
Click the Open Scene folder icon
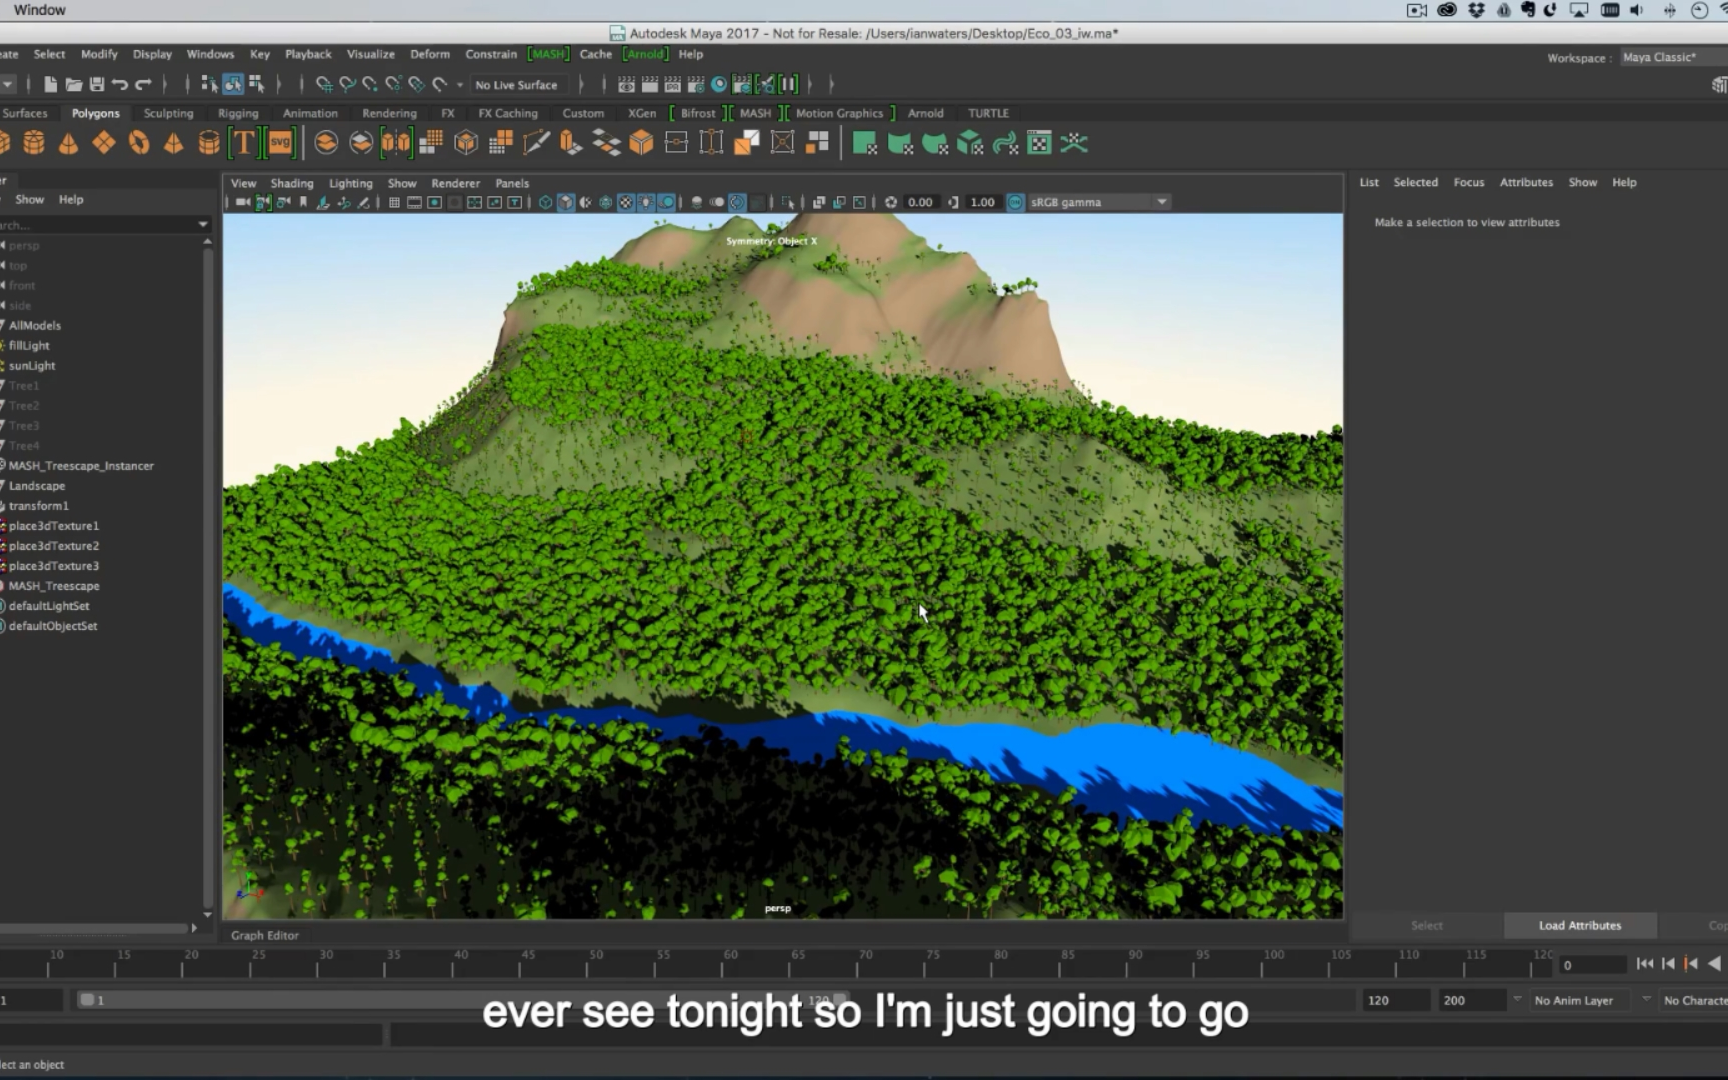pyautogui.click(x=73, y=85)
